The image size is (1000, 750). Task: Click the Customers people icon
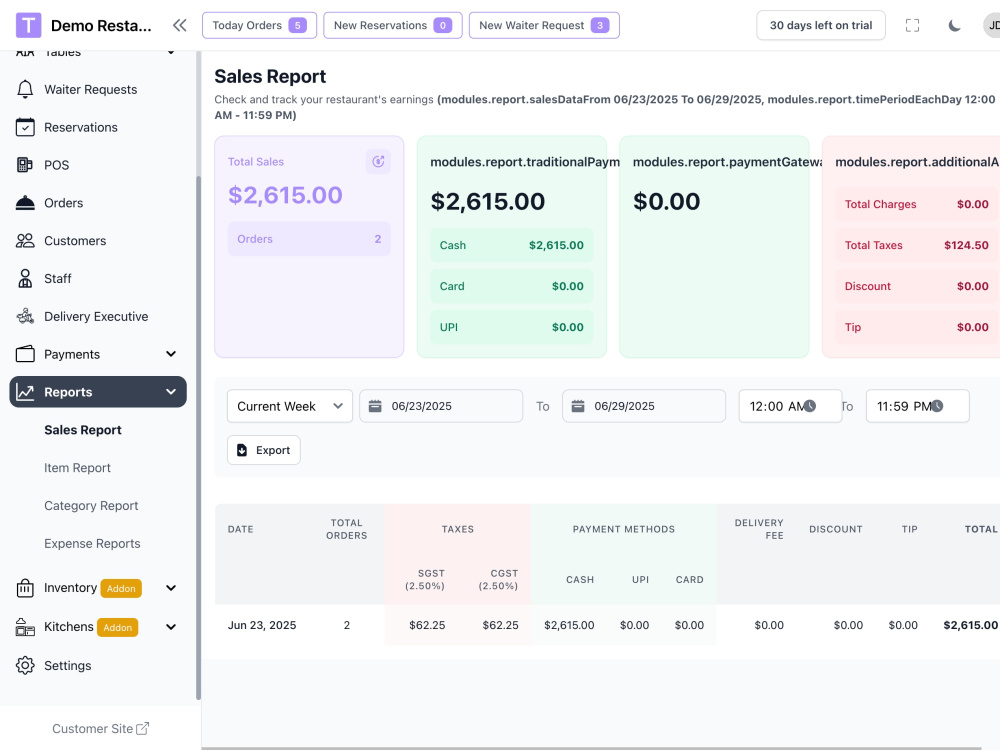(x=25, y=240)
